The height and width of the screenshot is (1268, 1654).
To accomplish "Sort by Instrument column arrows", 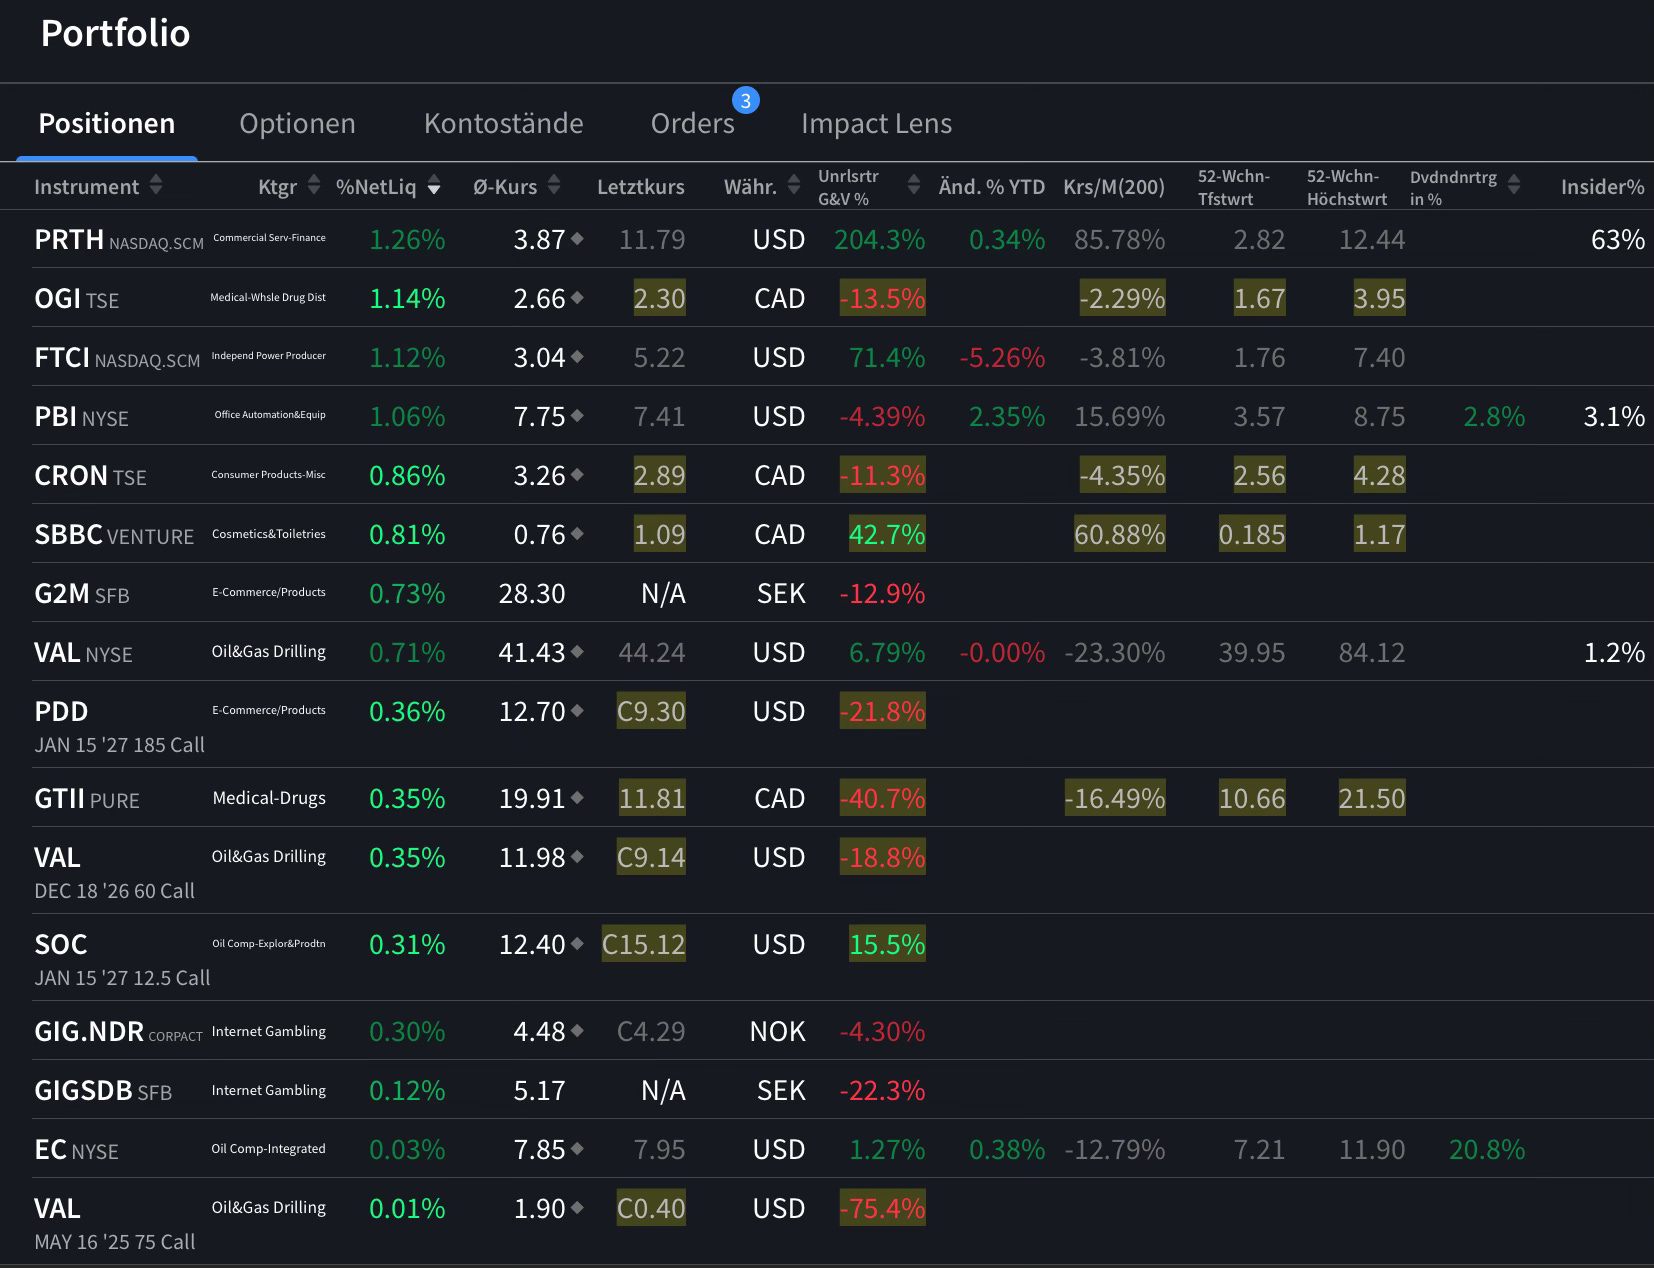I will pyautogui.click(x=155, y=186).
